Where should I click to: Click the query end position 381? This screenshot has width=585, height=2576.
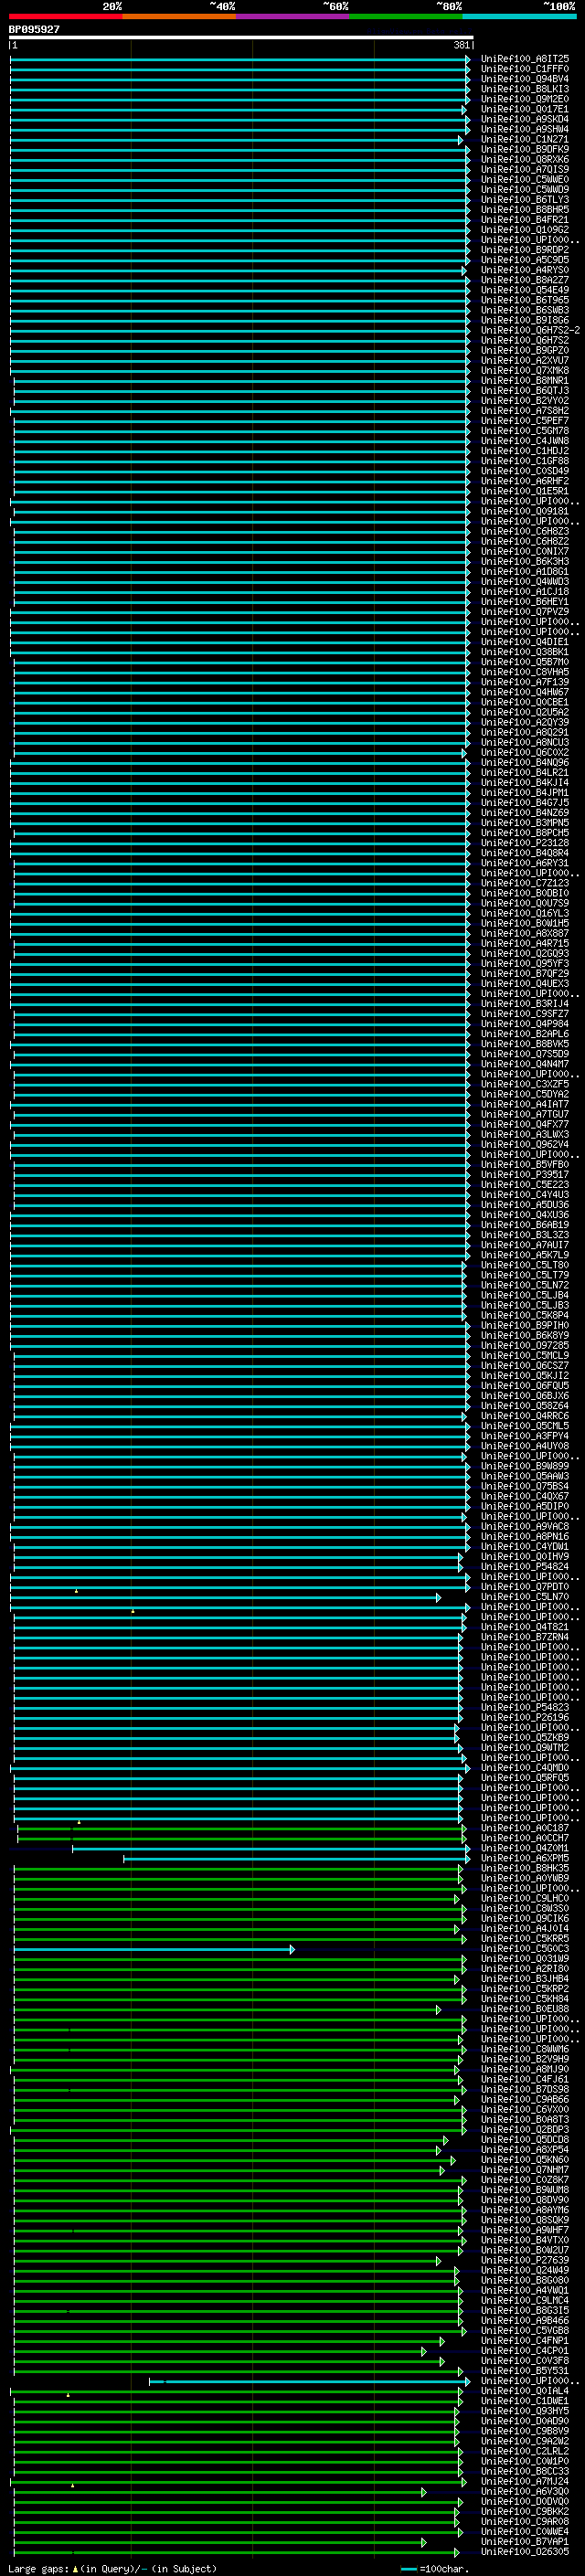point(462,45)
